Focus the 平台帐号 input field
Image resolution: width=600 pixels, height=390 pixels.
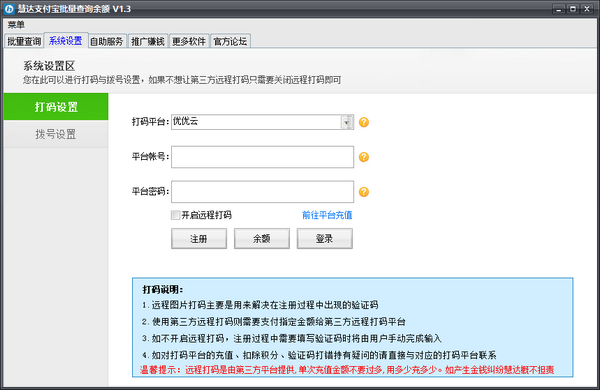click(x=262, y=157)
